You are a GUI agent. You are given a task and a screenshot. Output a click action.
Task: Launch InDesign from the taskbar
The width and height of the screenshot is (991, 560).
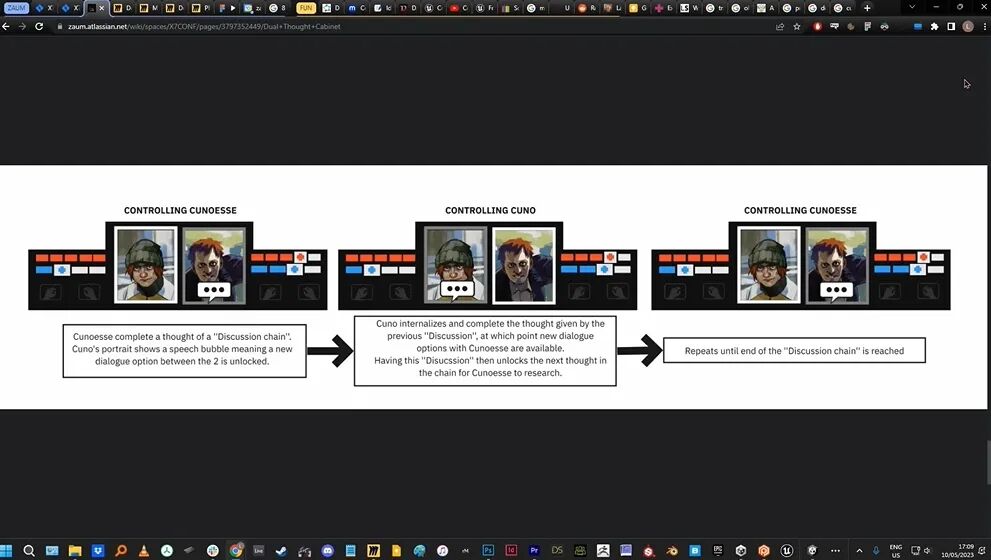coord(511,551)
